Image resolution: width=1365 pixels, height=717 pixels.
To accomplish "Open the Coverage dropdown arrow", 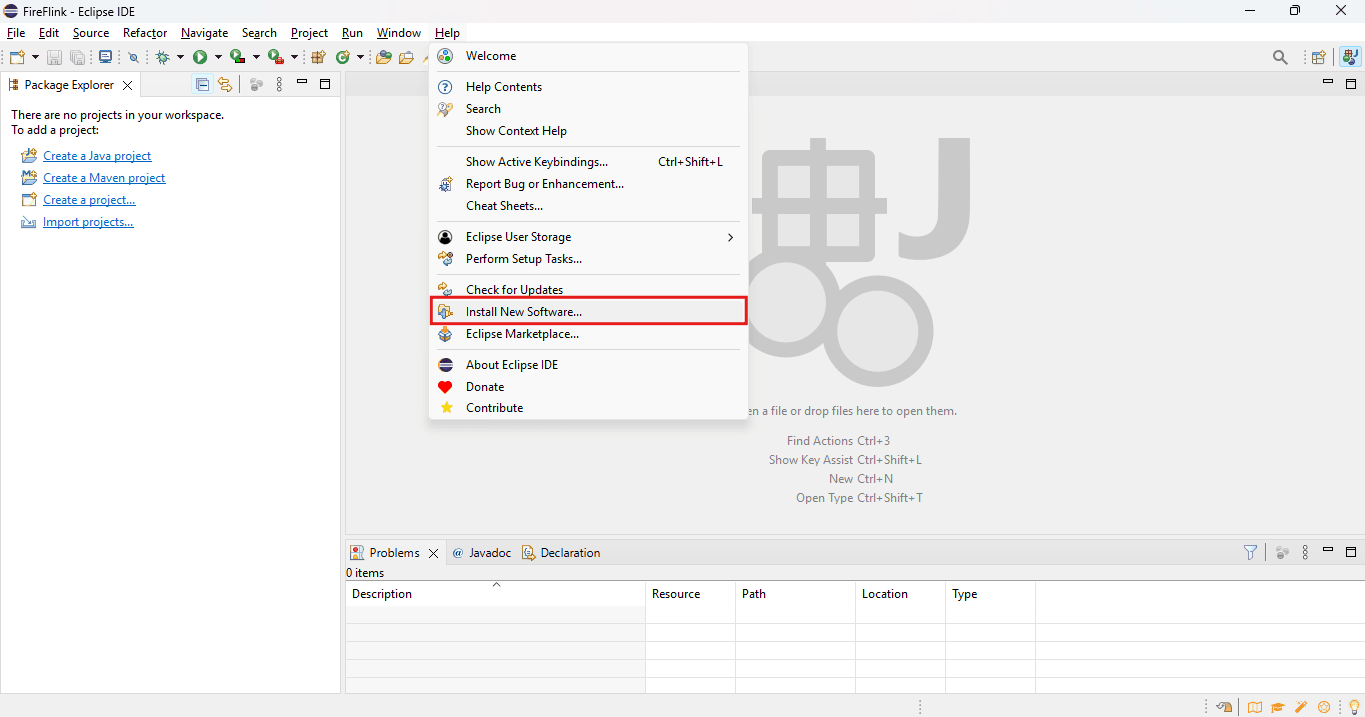I will tap(256, 58).
